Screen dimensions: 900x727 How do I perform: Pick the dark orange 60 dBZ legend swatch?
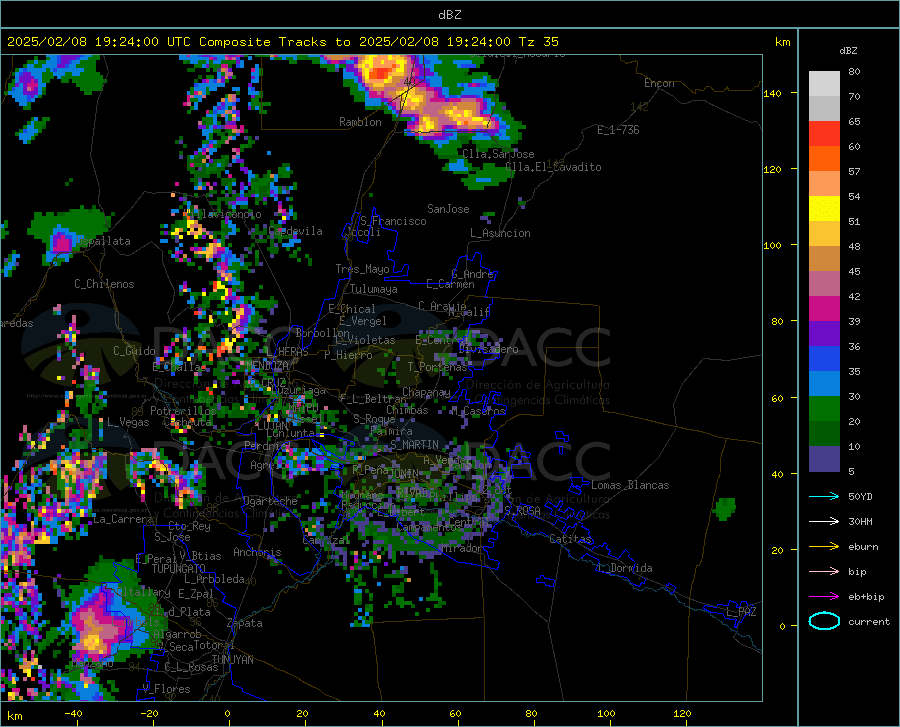click(x=824, y=159)
